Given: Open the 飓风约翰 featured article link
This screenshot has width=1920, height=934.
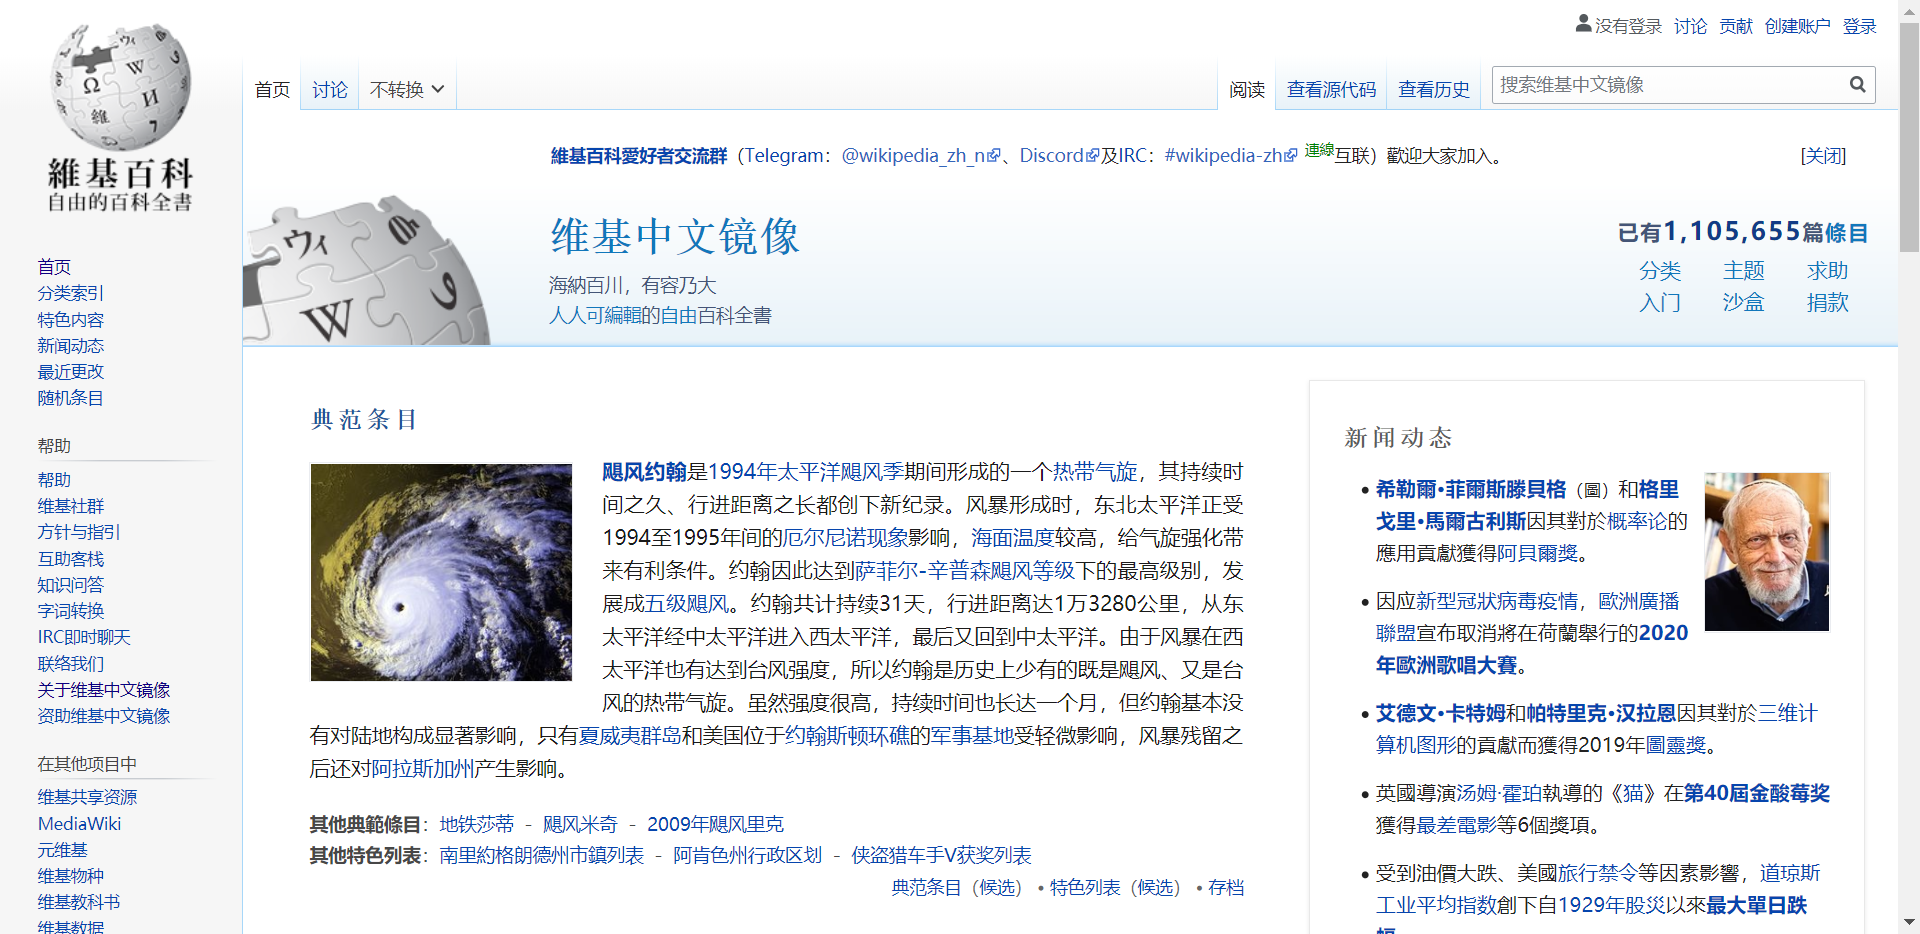Looking at the screenshot, I should (x=644, y=472).
